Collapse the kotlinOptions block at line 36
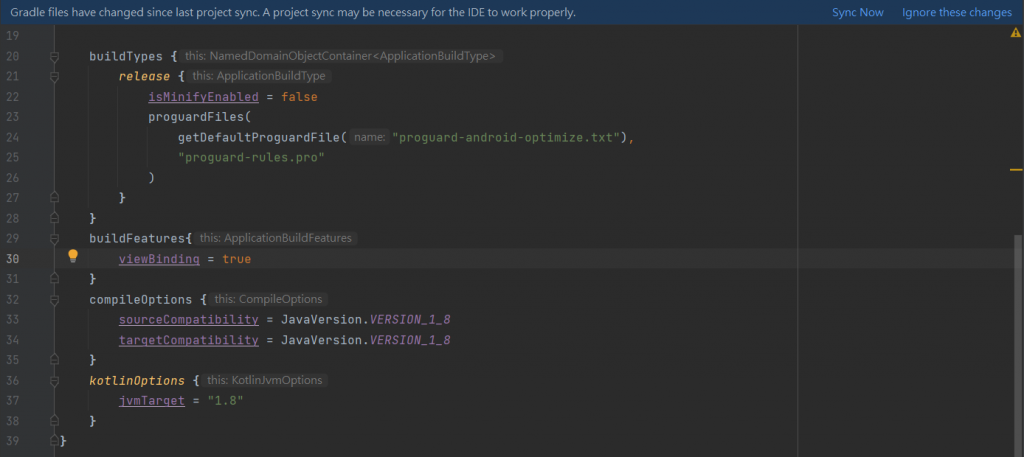Image resolution: width=1024 pixels, height=457 pixels. 54,380
